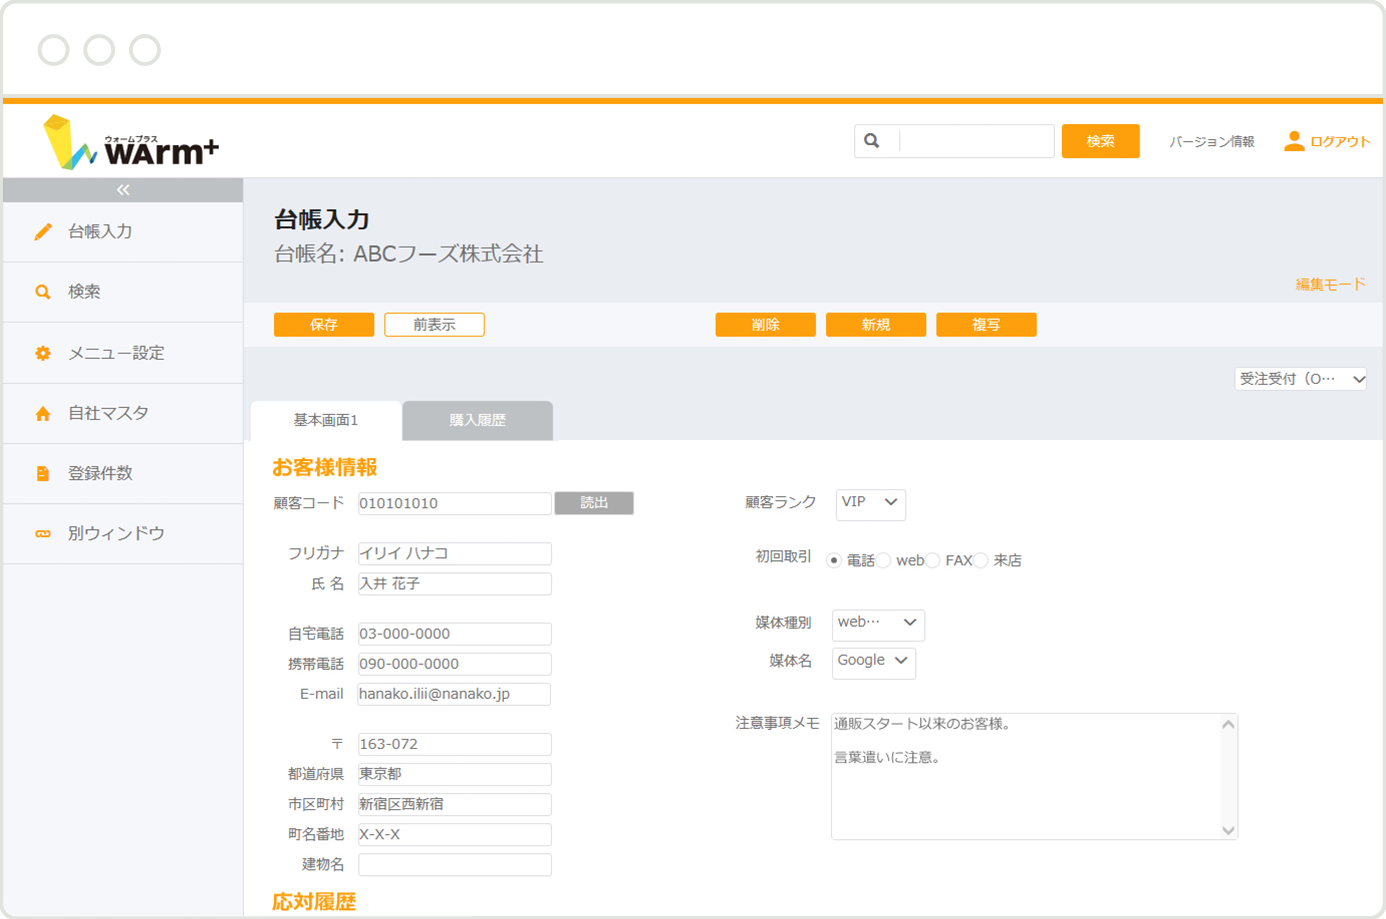
Task: Click the フリガナ input field
Action: click(x=454, y=554)
